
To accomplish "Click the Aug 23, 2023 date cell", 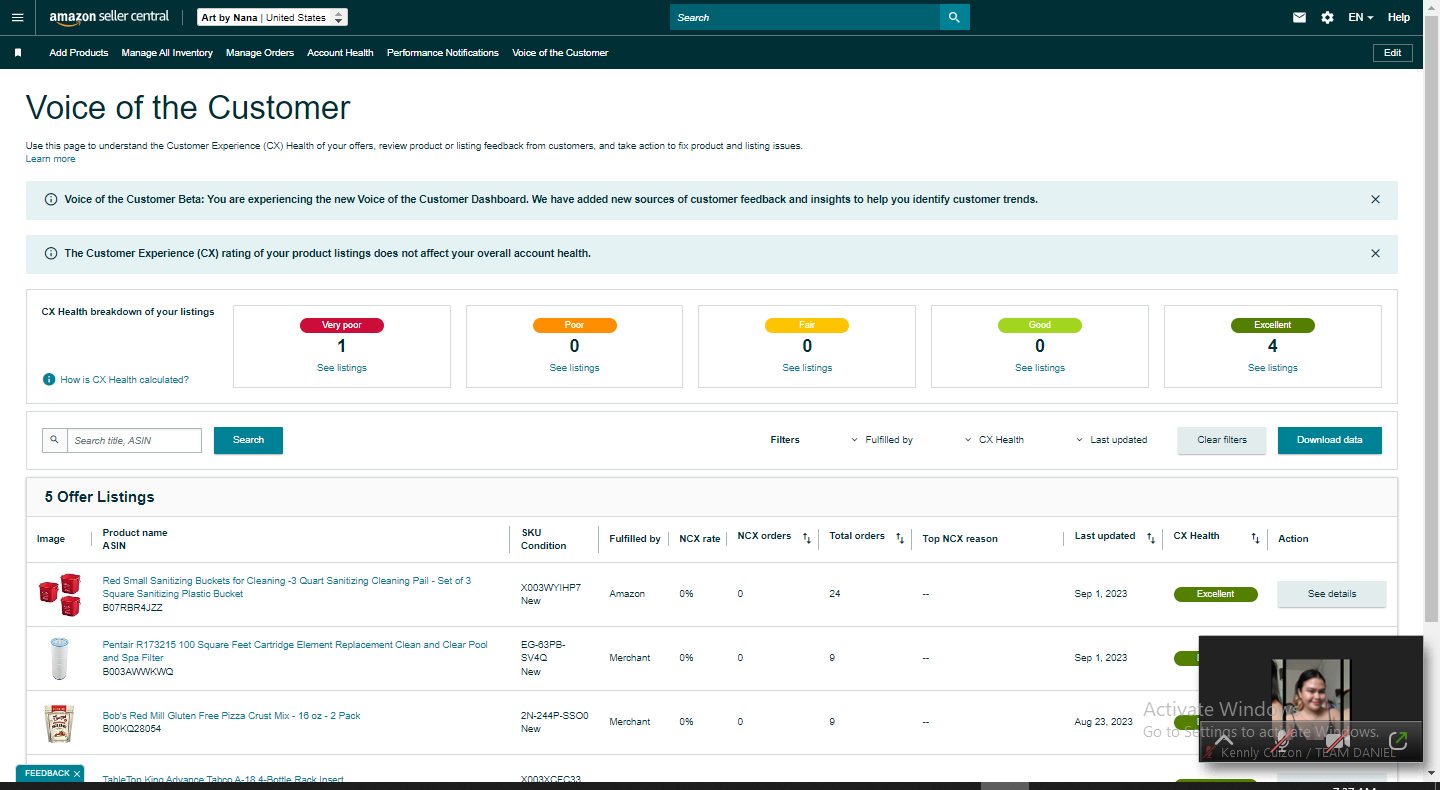I will (x=1104, y=722).
